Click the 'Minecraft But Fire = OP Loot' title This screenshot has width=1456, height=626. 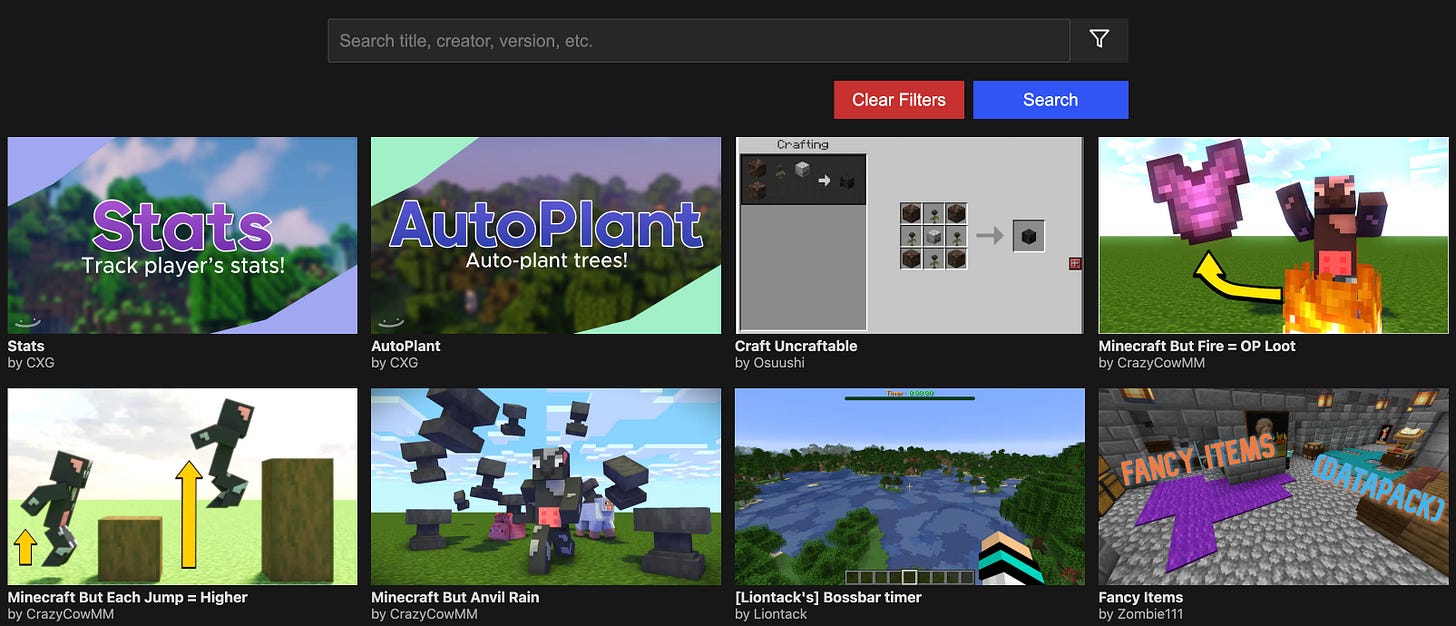pyautogui.click(x=1197, y=346)
